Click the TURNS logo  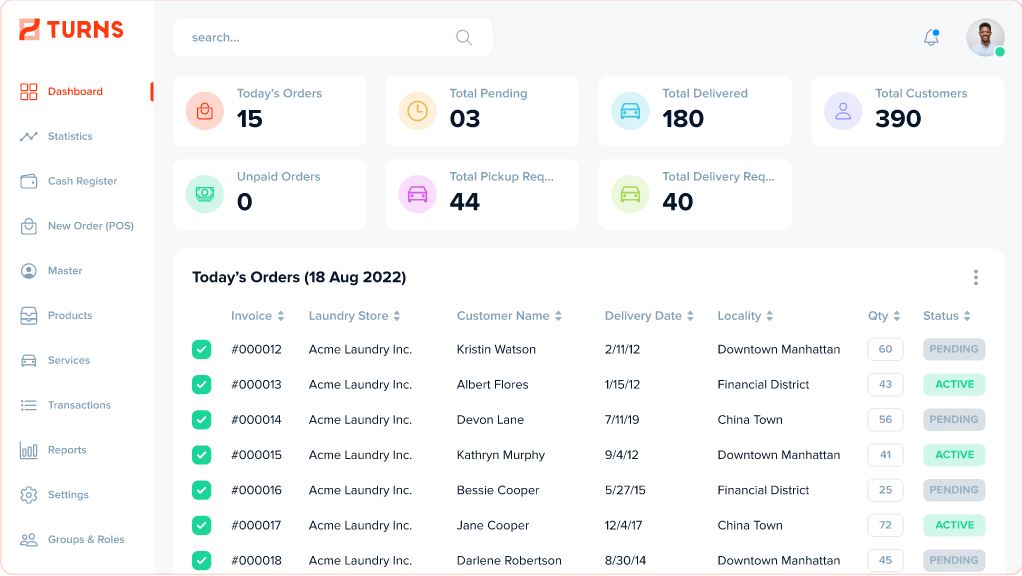(73, 29)
